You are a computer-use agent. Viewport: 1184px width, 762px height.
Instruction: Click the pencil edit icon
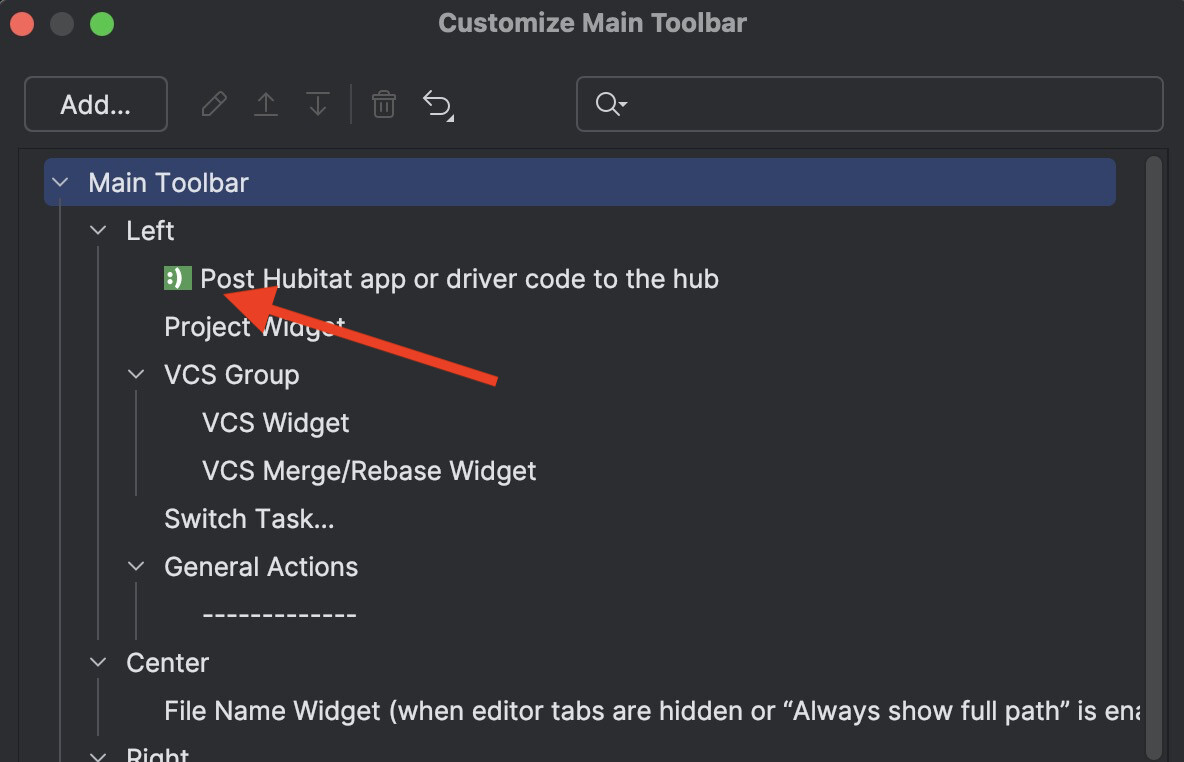pos(214,103)
